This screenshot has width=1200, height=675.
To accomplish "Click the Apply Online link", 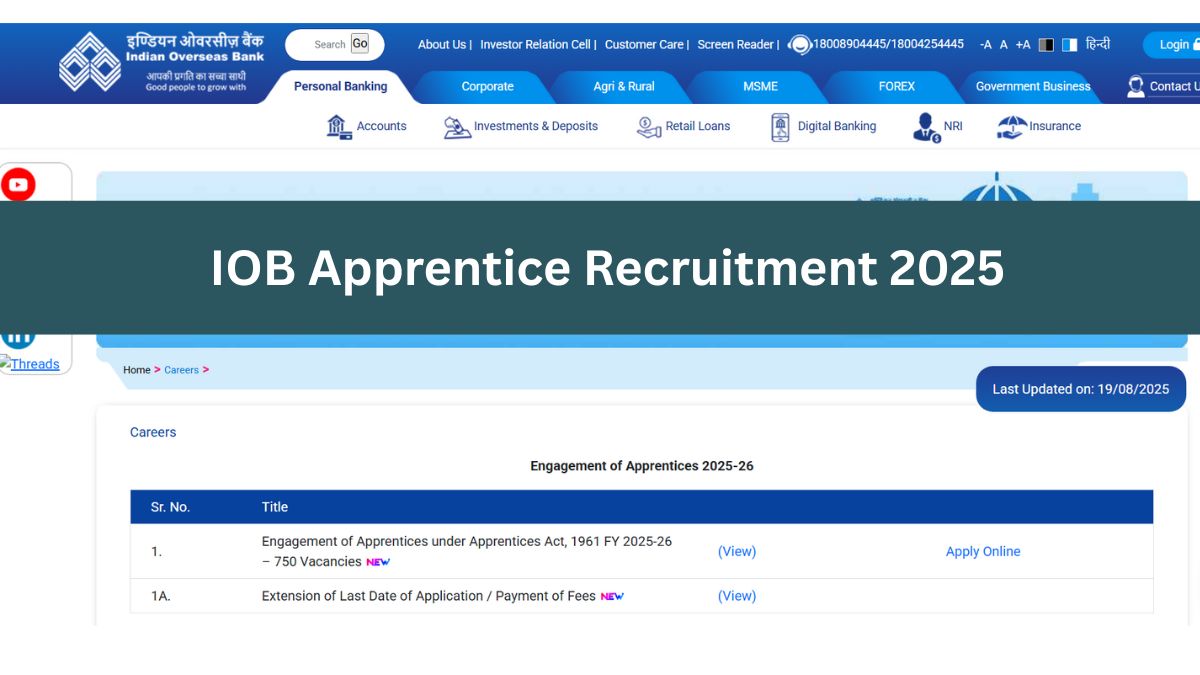I will [983, 552].
